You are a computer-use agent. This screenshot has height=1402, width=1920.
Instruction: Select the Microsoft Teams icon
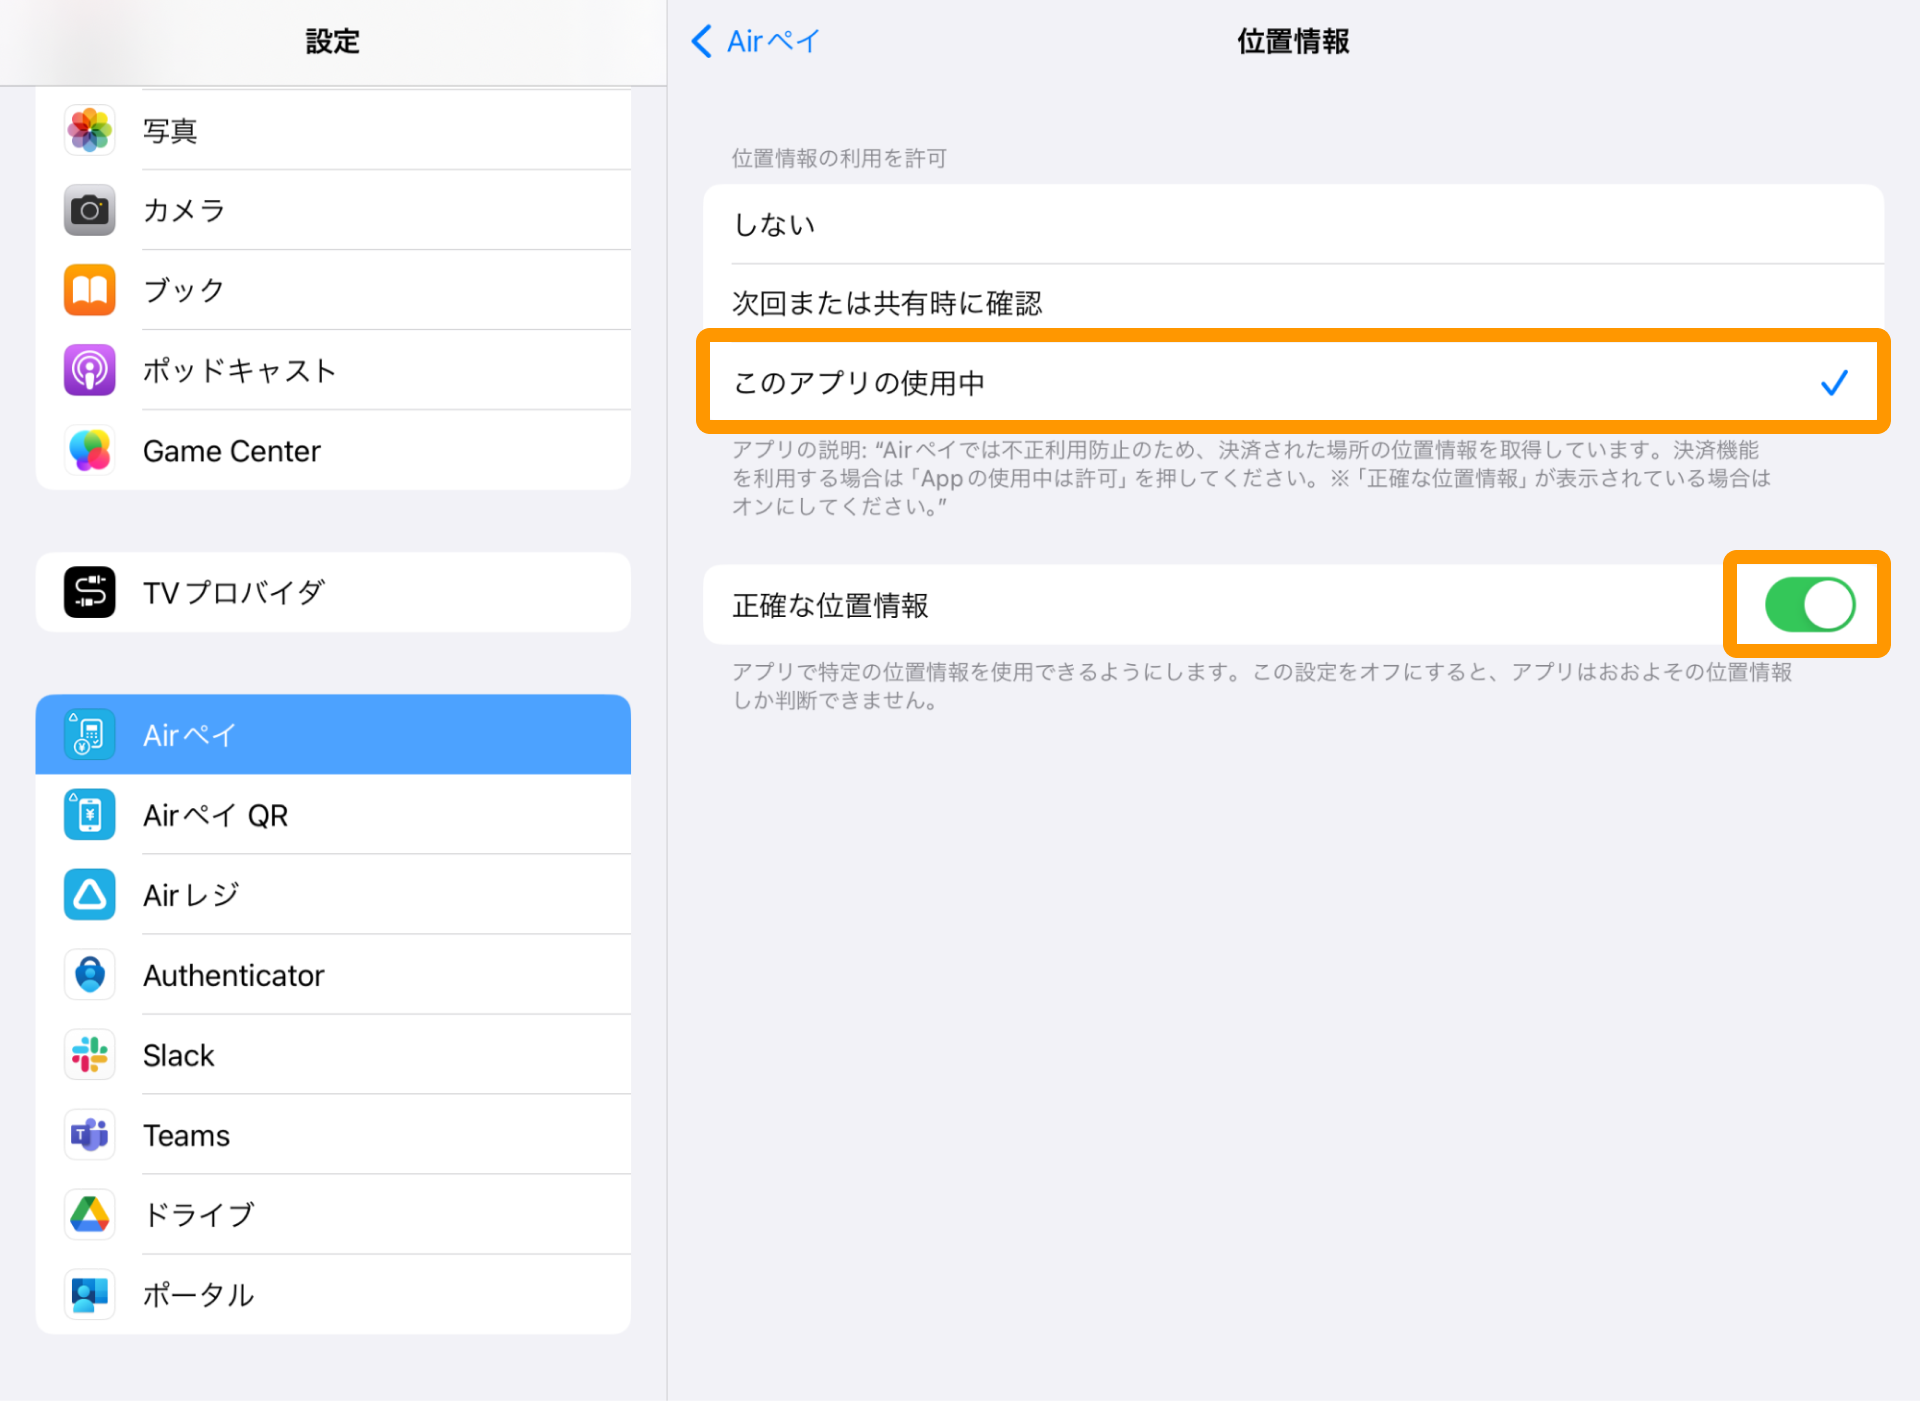(x=90, y=1135)
